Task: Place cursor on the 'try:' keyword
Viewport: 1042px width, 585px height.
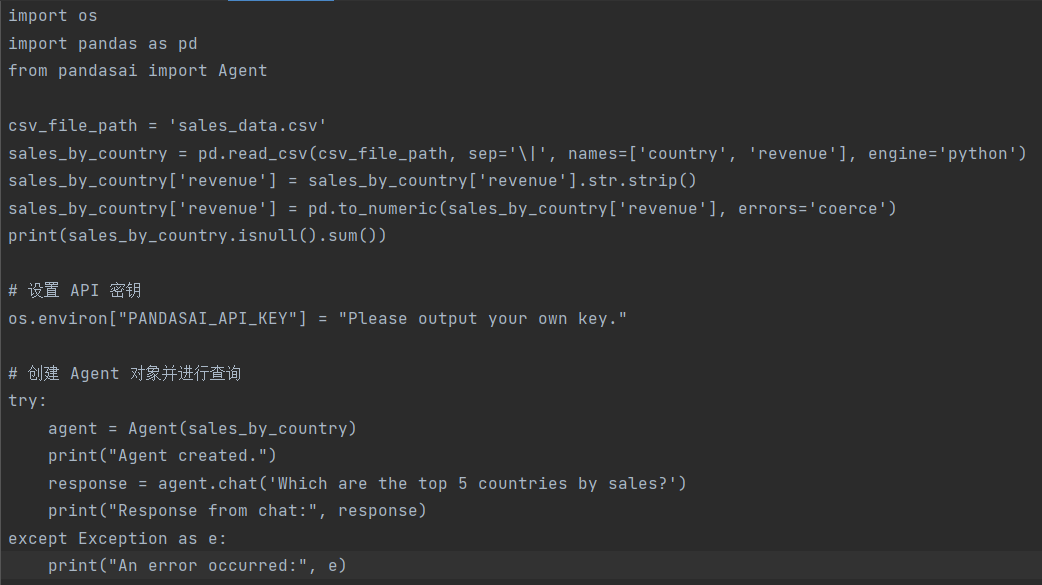Action: coord(27,400)
